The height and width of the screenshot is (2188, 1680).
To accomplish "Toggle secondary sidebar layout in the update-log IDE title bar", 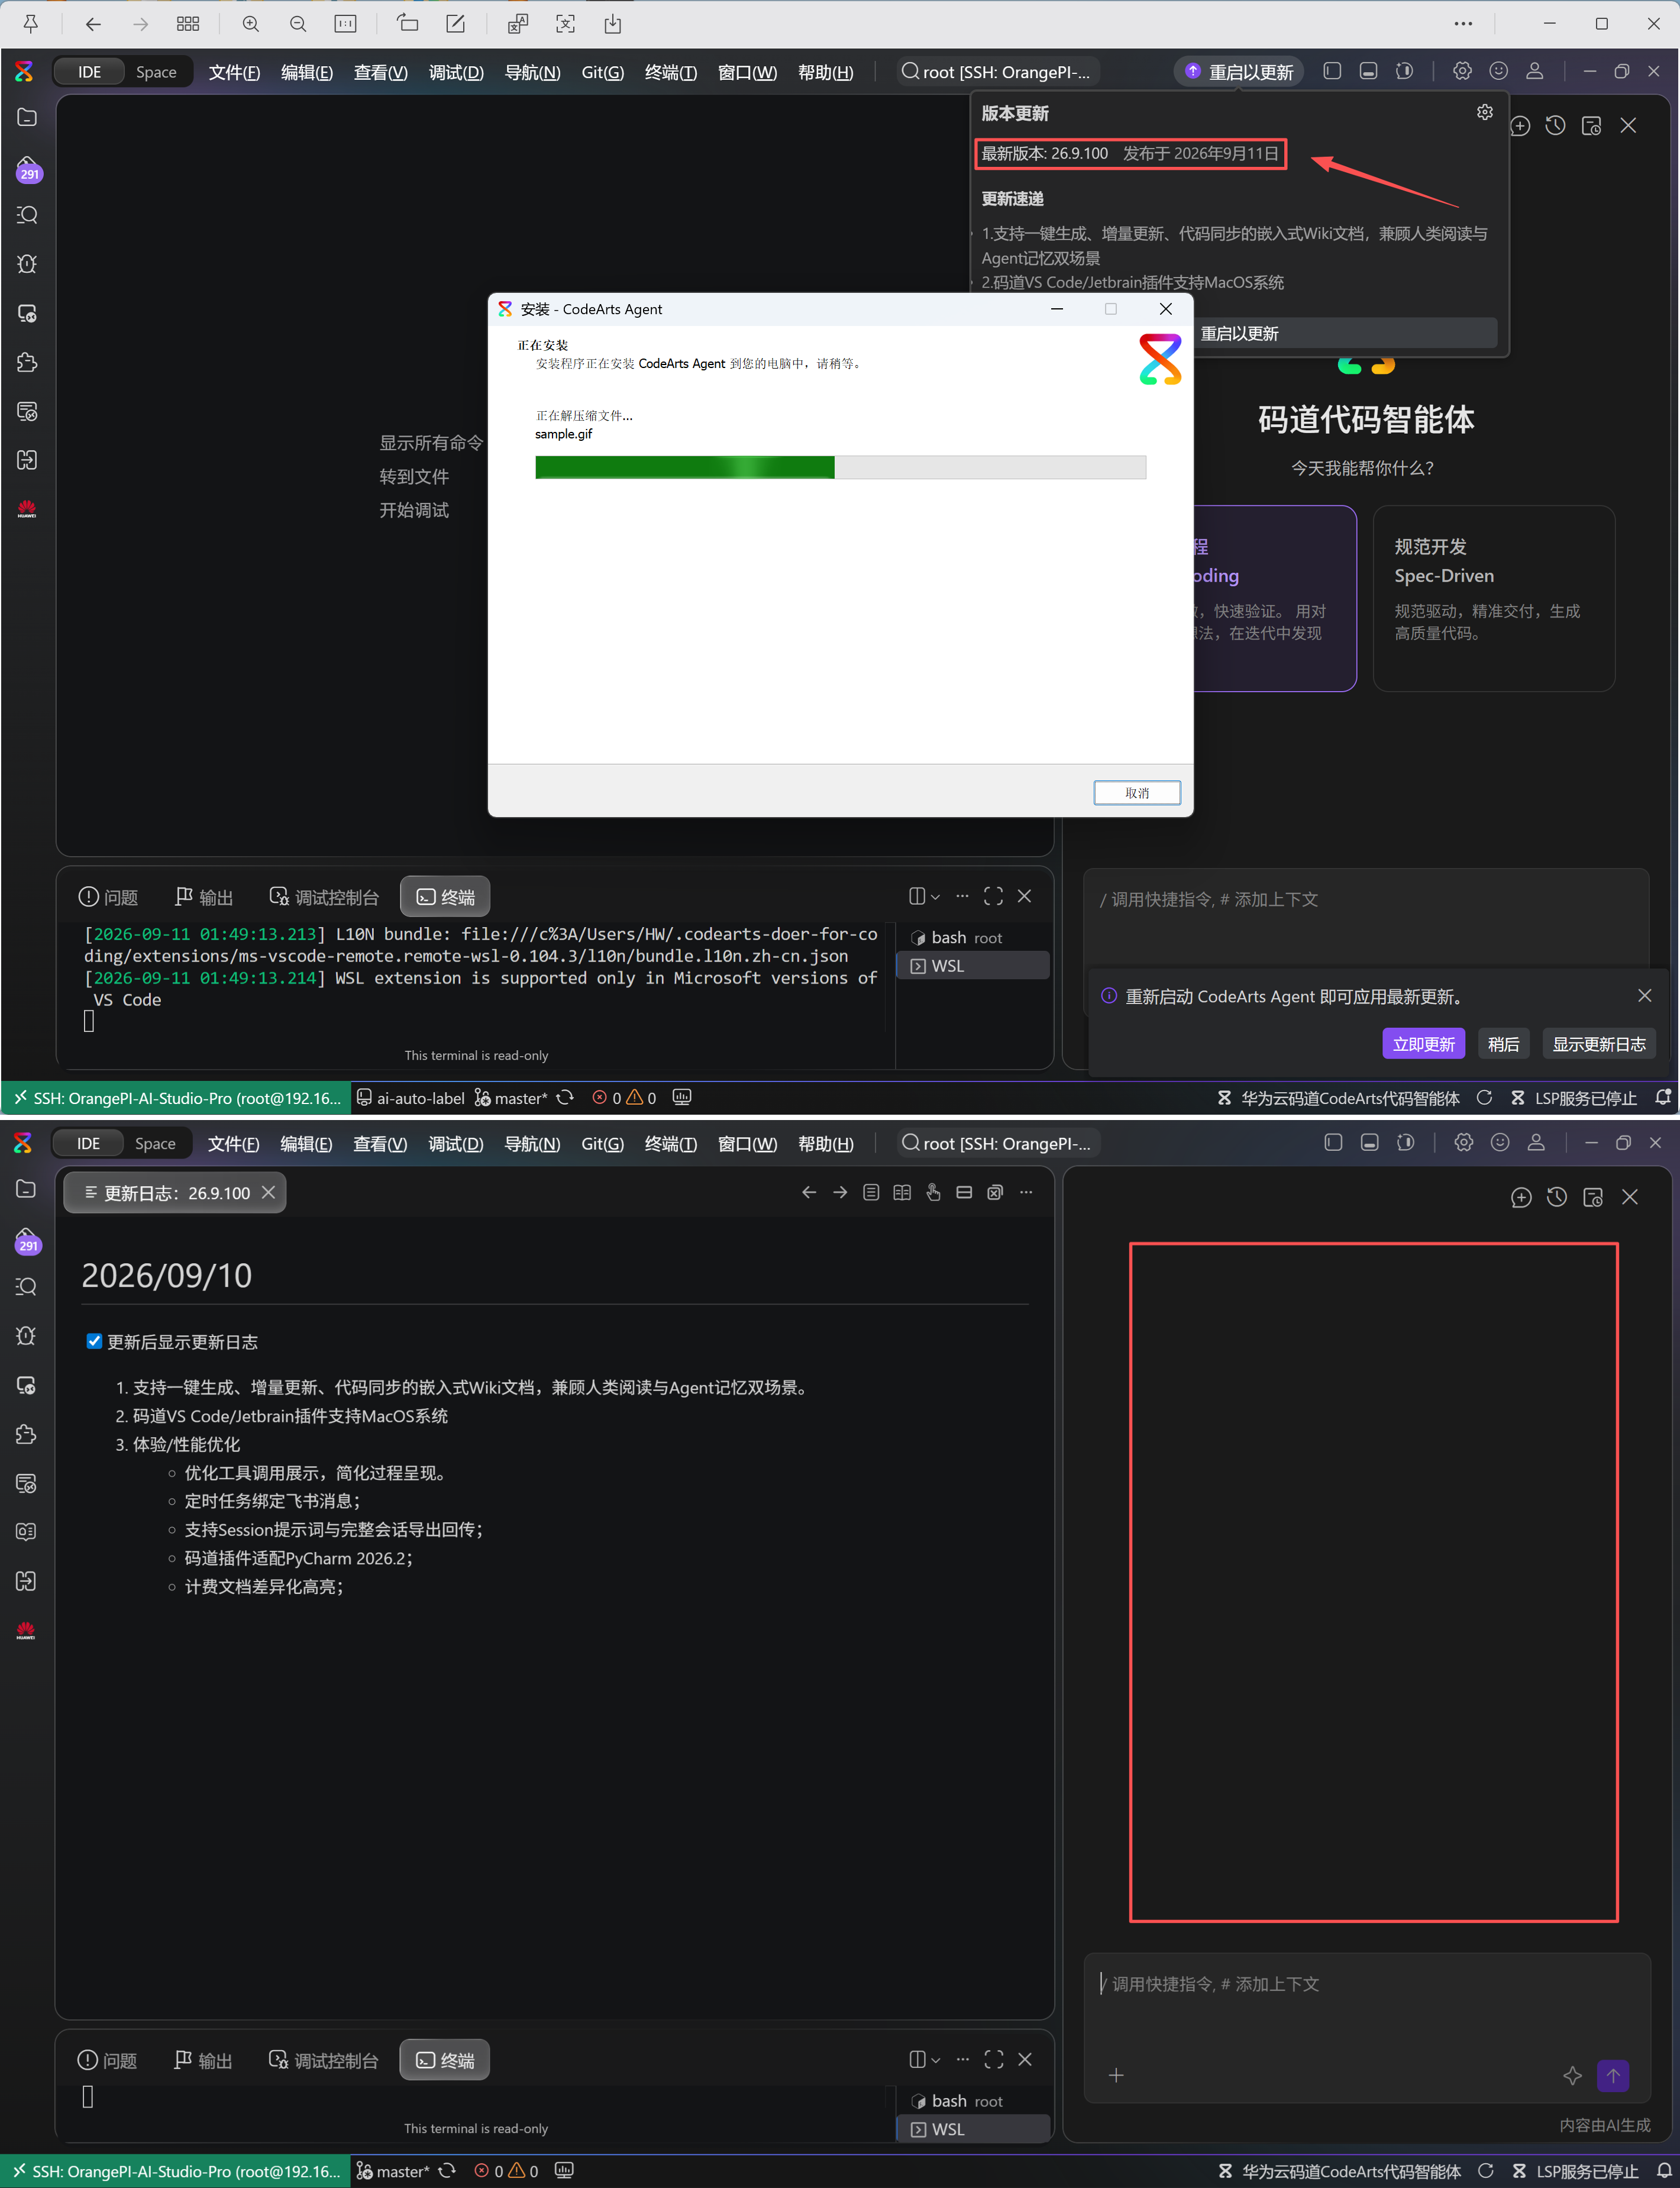I will click(1406, 1142).
